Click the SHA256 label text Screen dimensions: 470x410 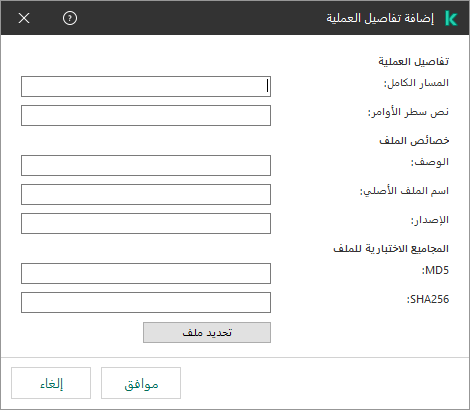tap(428, 299)
